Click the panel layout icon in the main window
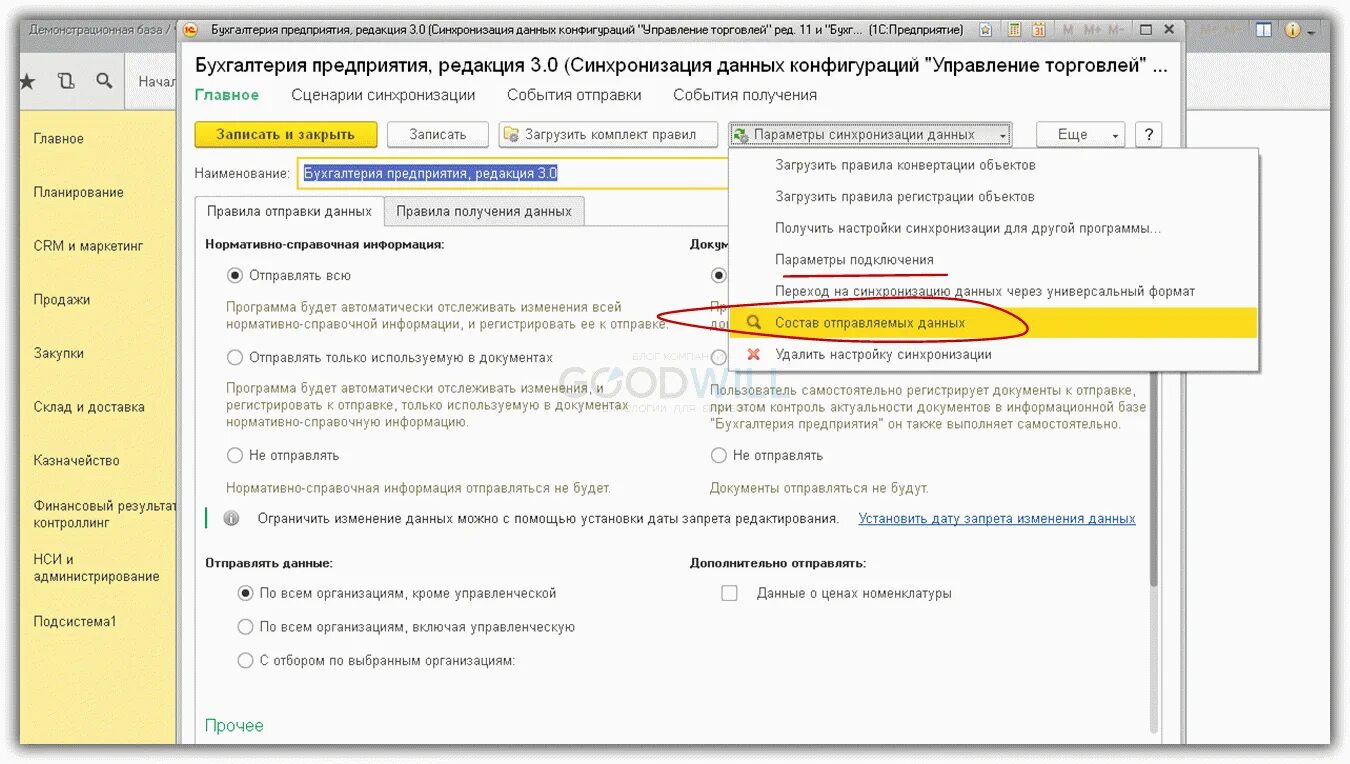 1265,30
